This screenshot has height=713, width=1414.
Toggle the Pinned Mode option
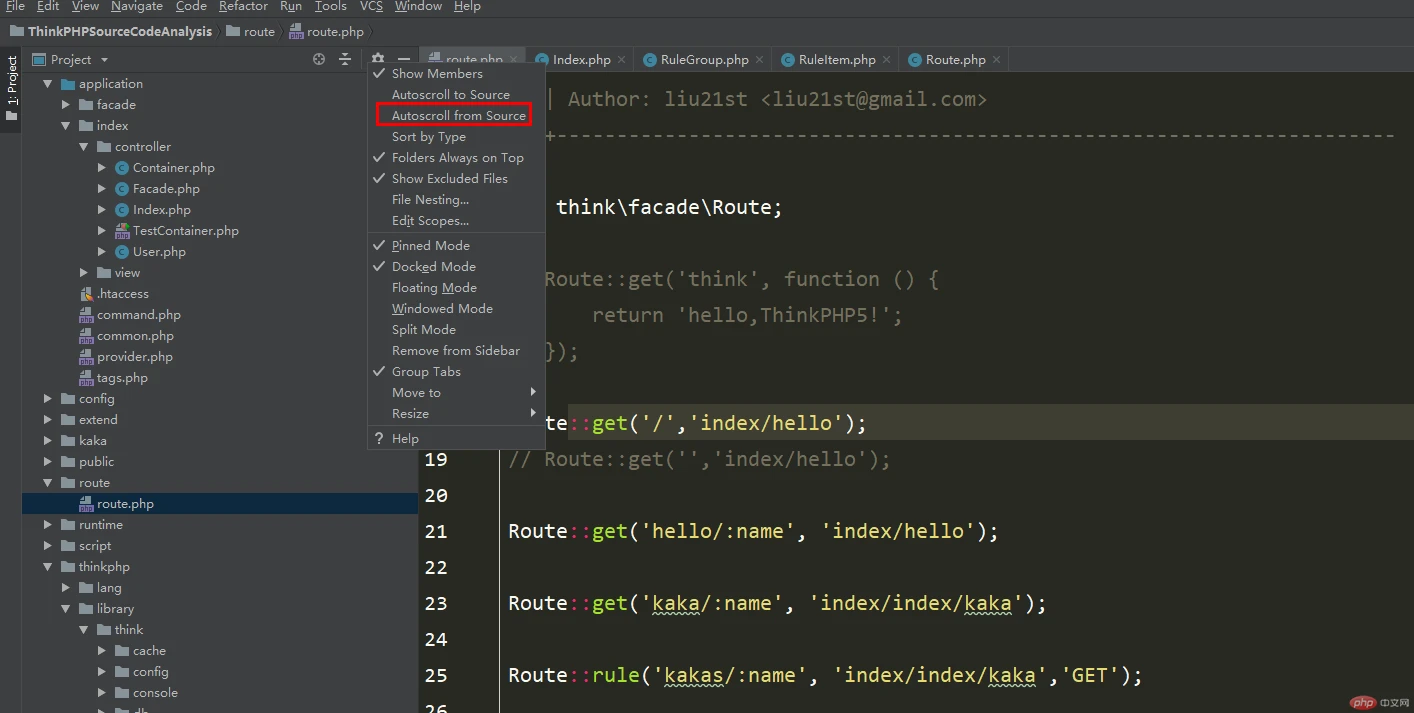[430, 246]
